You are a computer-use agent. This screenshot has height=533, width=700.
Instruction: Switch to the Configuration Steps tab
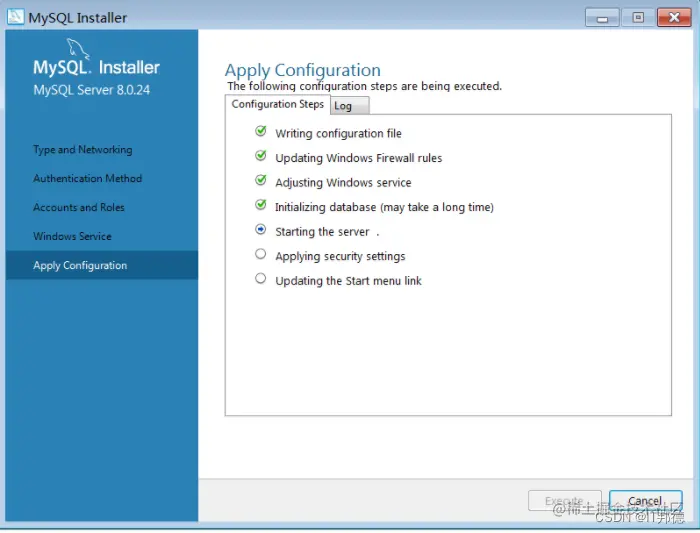(277, 104)
